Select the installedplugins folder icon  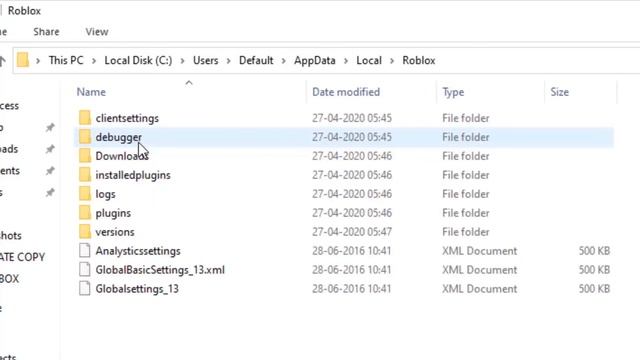[x=85, y=175]
